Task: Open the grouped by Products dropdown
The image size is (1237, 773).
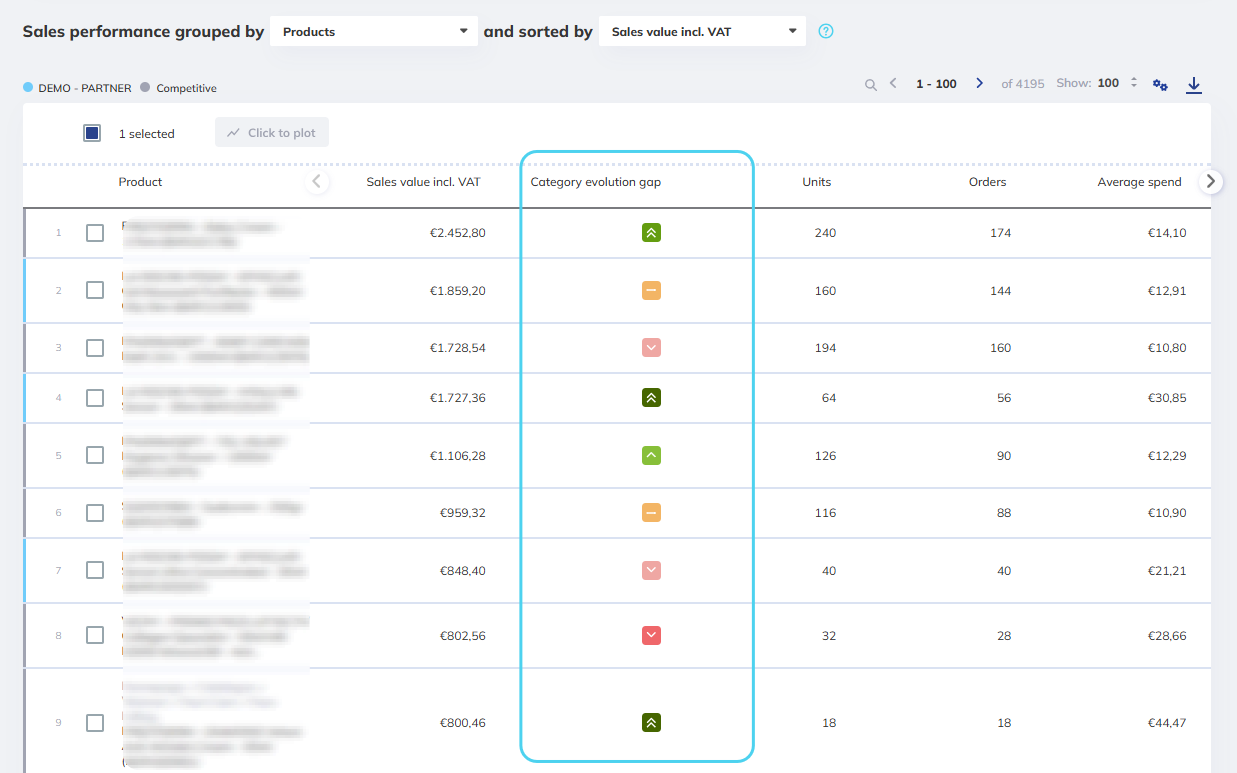Action: click(374, 31)
